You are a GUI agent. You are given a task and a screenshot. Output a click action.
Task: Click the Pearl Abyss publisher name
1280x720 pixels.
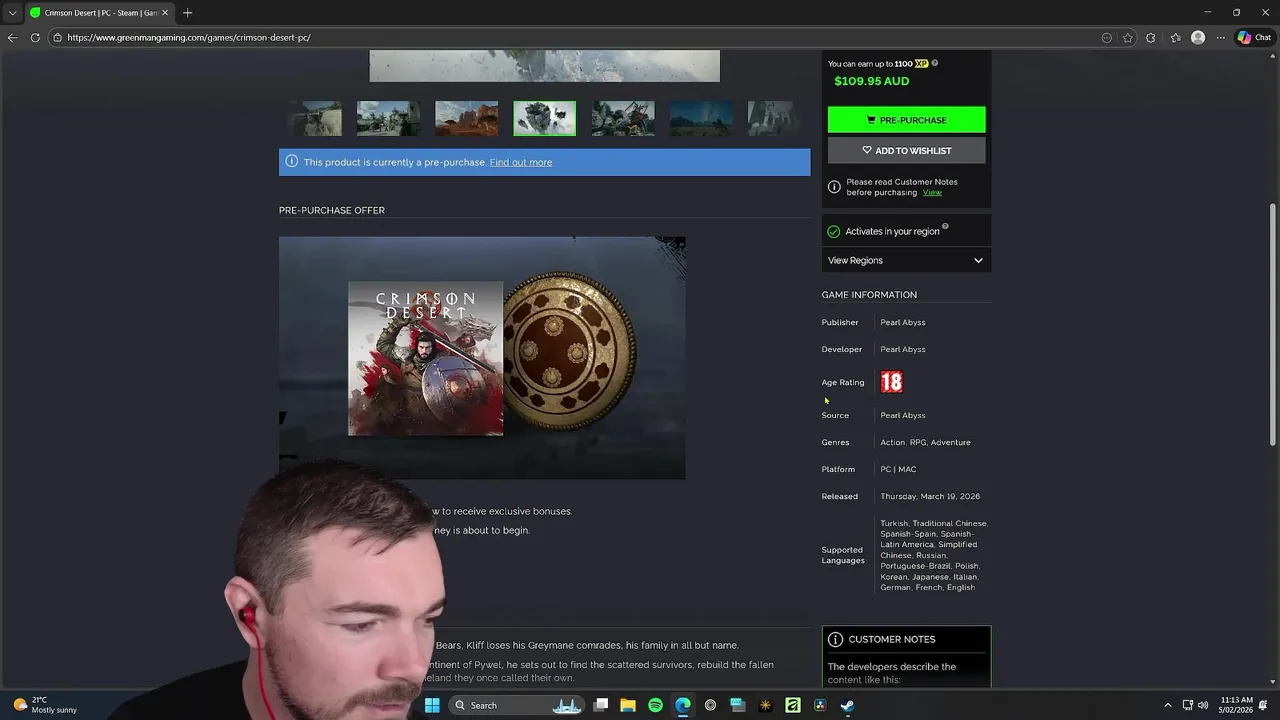903,322
